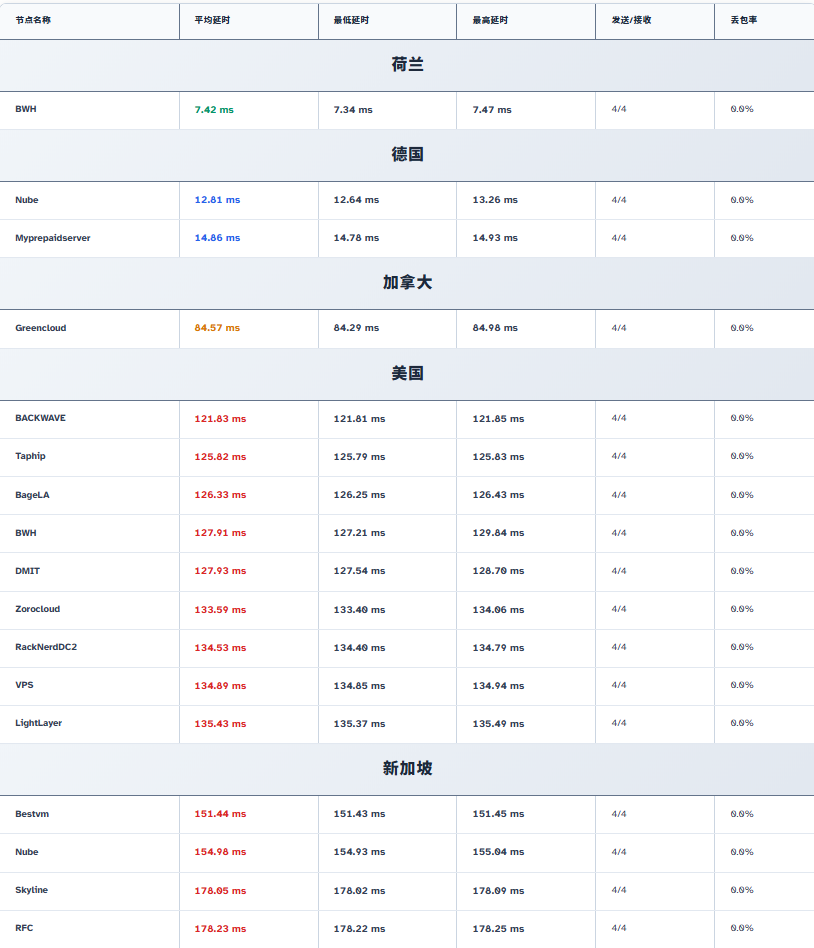Image resolution: width=814 pixels, height=948 pixels.
Task: Collapse the 美国 group section
Action: [x=407, y=373]
